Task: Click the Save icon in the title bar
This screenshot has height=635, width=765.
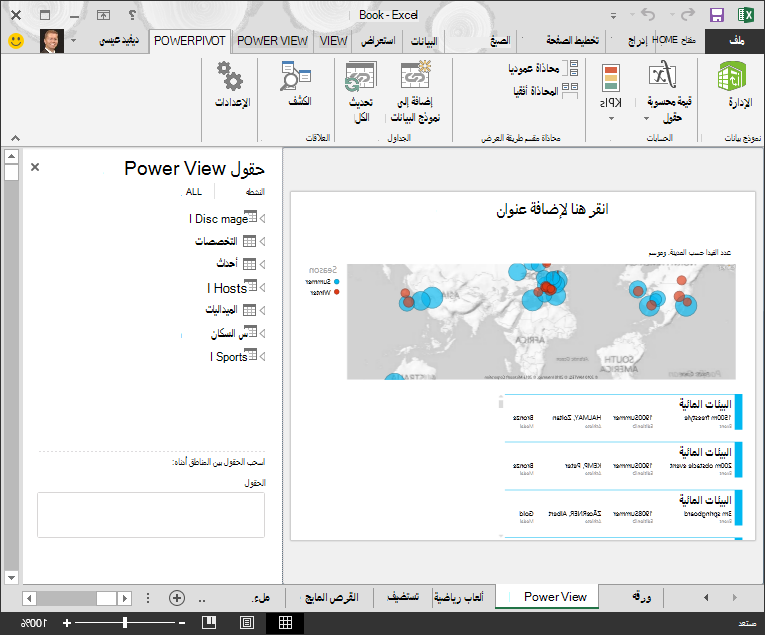Action: point(717,15)
